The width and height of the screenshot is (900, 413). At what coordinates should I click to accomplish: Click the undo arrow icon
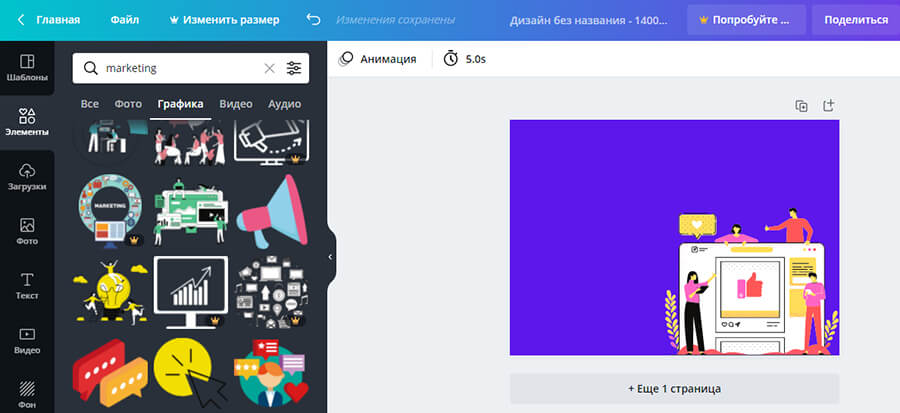(x=314, y=20)
